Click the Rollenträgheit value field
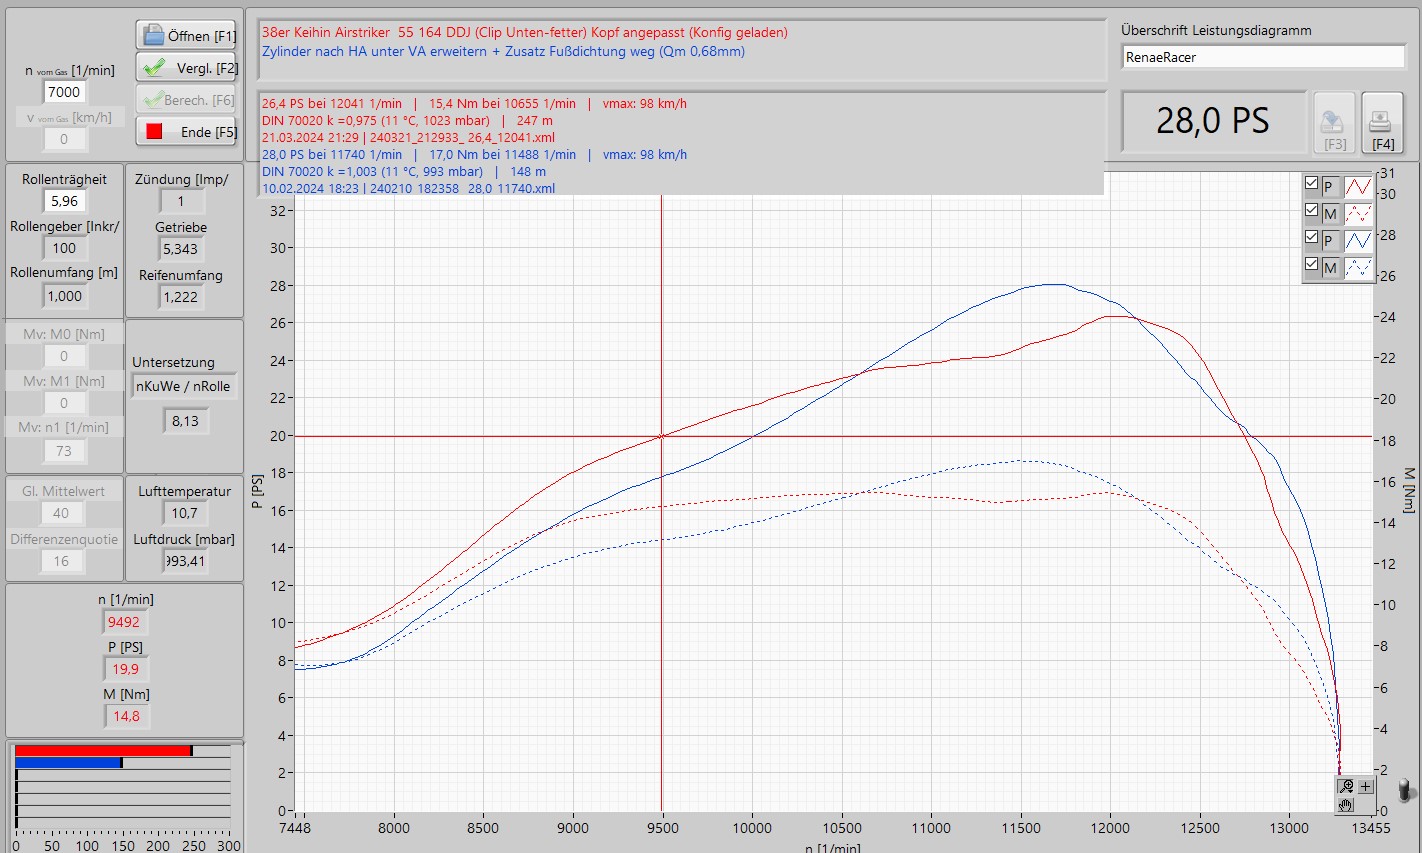Image resolution: width=1422 pixels, height=853 pixels. coord(65,201)
